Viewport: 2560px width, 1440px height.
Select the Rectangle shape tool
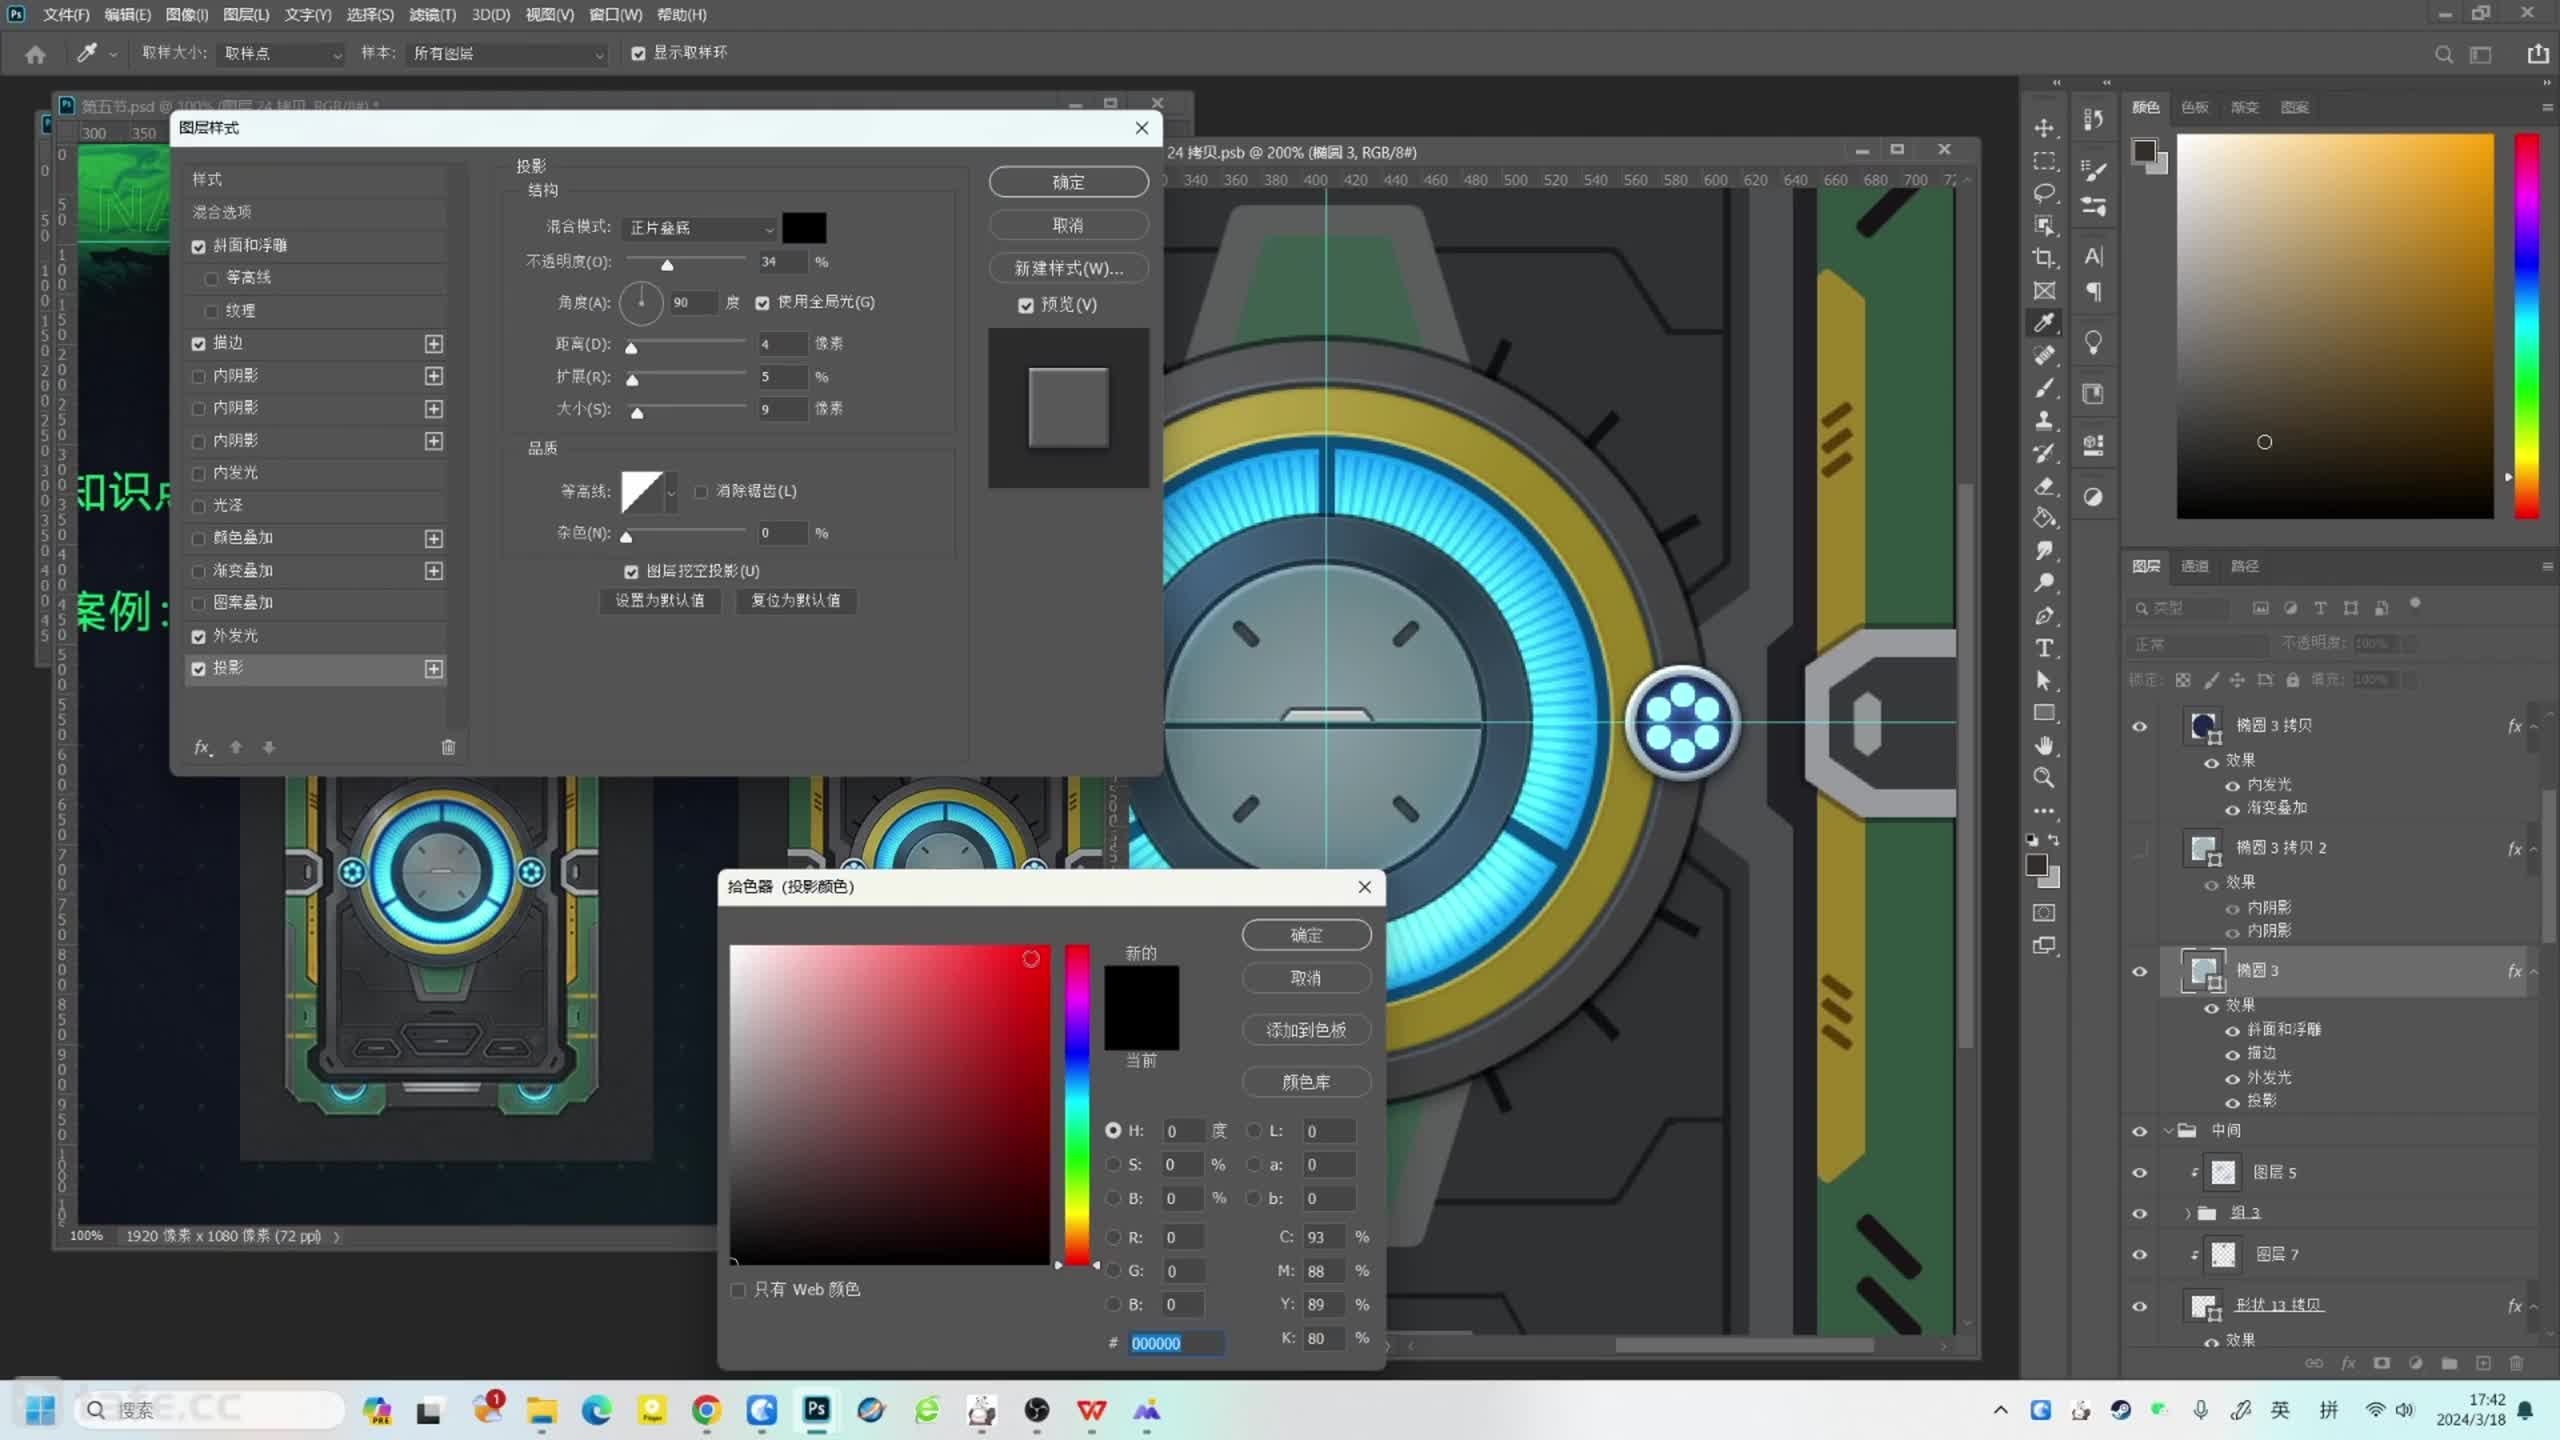(x=2044, y=713)
